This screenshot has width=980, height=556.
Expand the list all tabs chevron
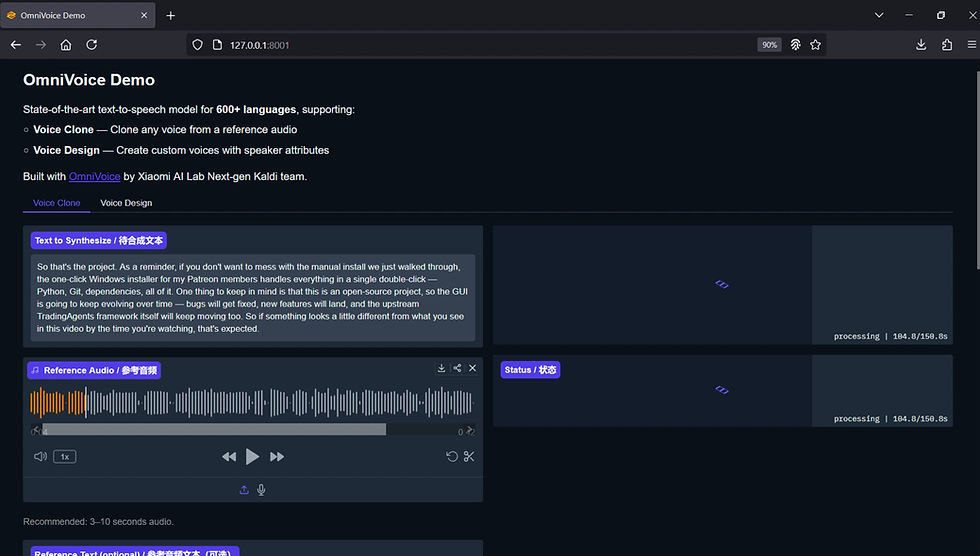879,15
